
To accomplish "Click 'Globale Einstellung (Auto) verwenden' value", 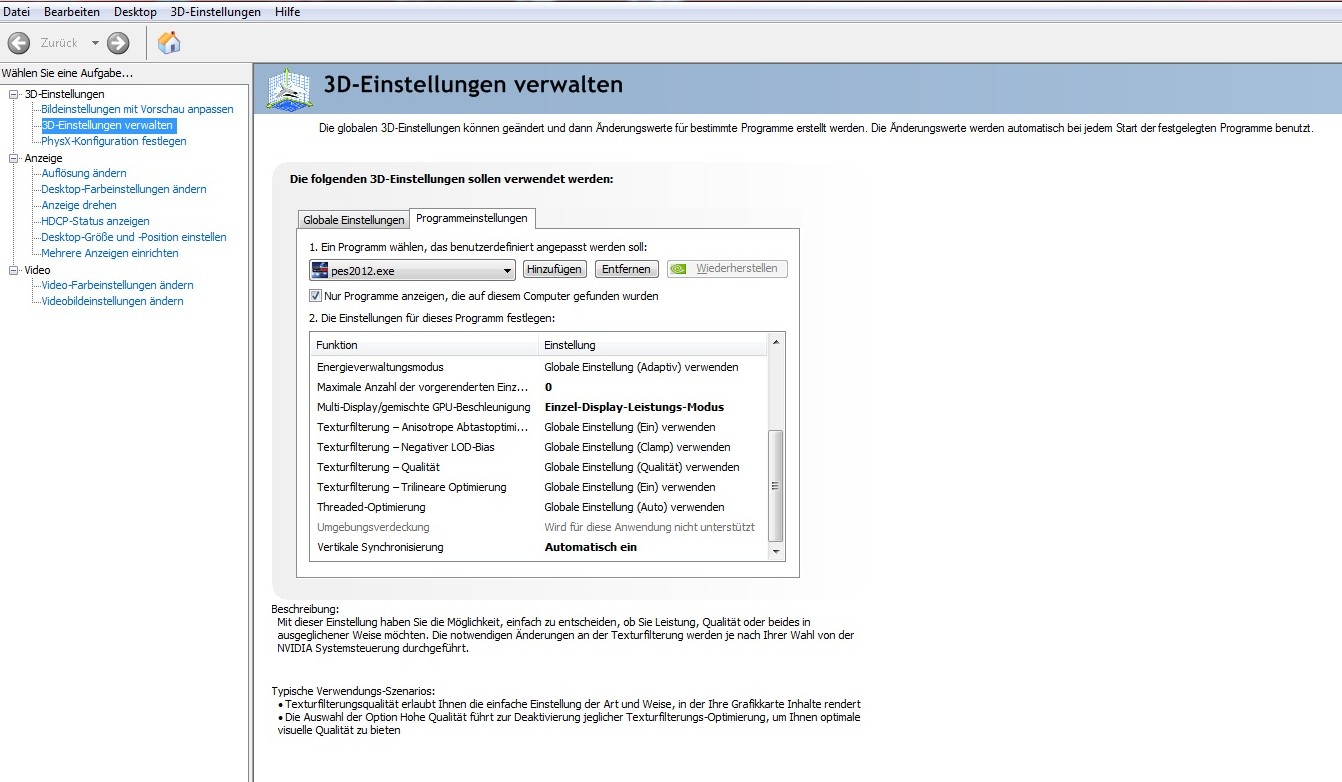I will coord(634,507).
